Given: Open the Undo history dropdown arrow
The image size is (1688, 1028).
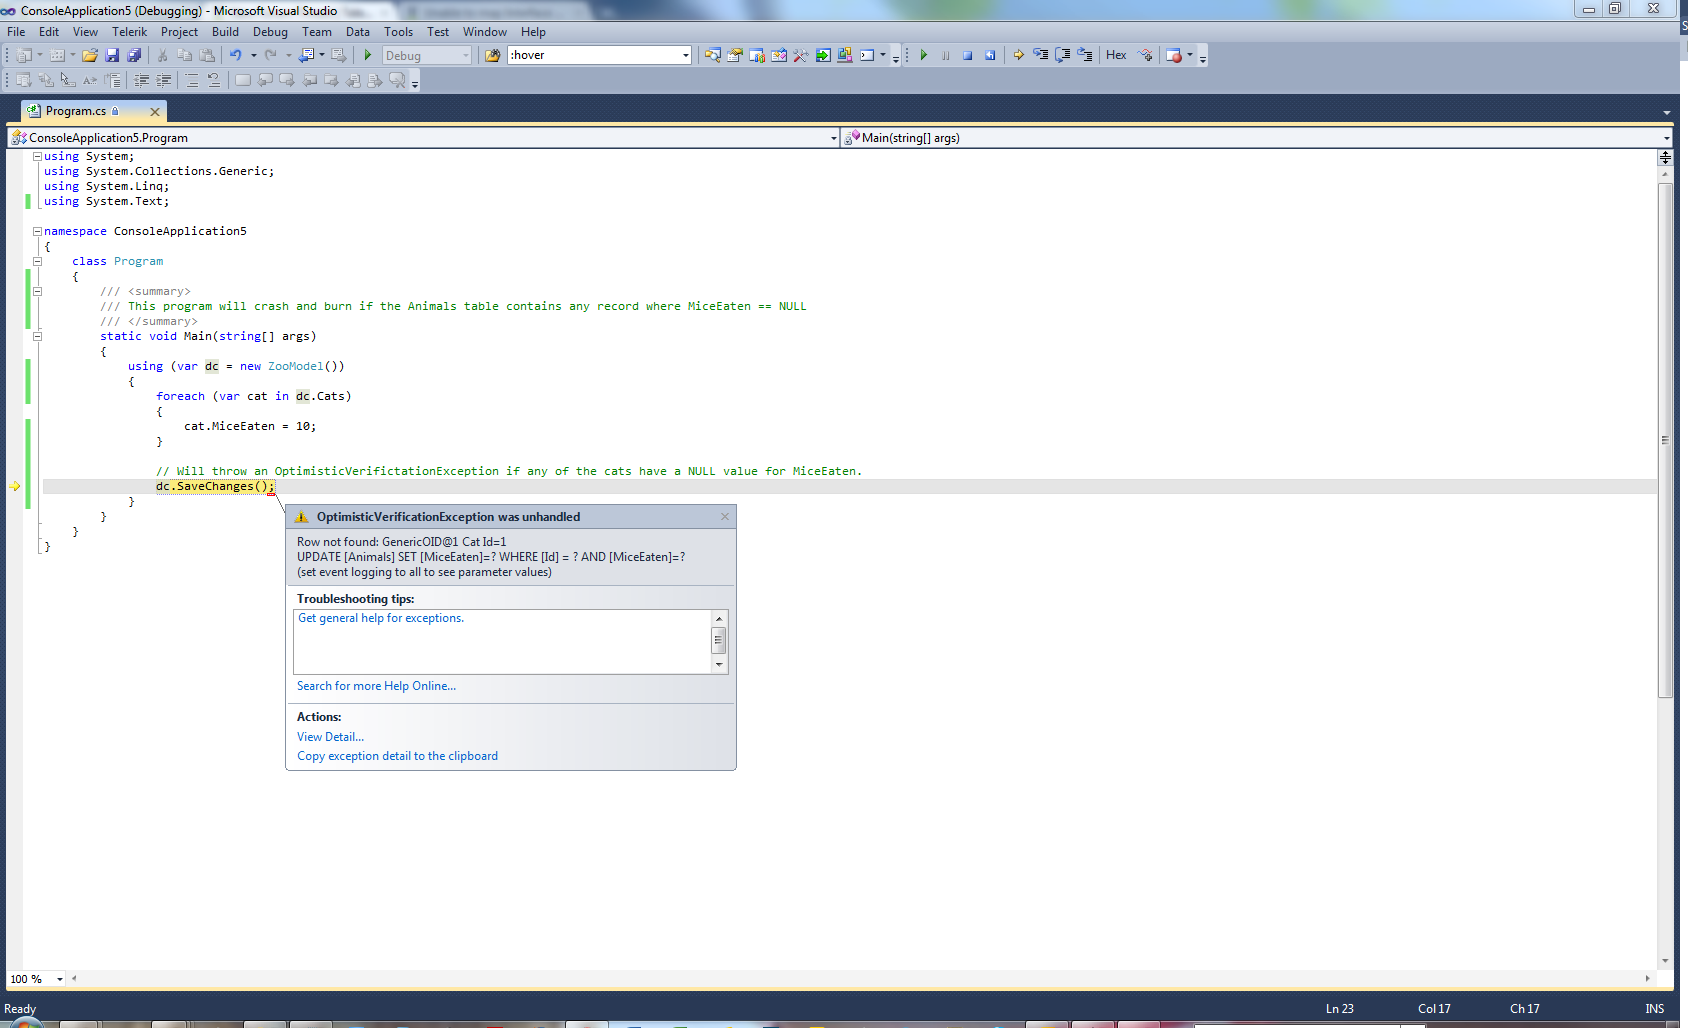Looking at the screenshot, I should (254, 55).
